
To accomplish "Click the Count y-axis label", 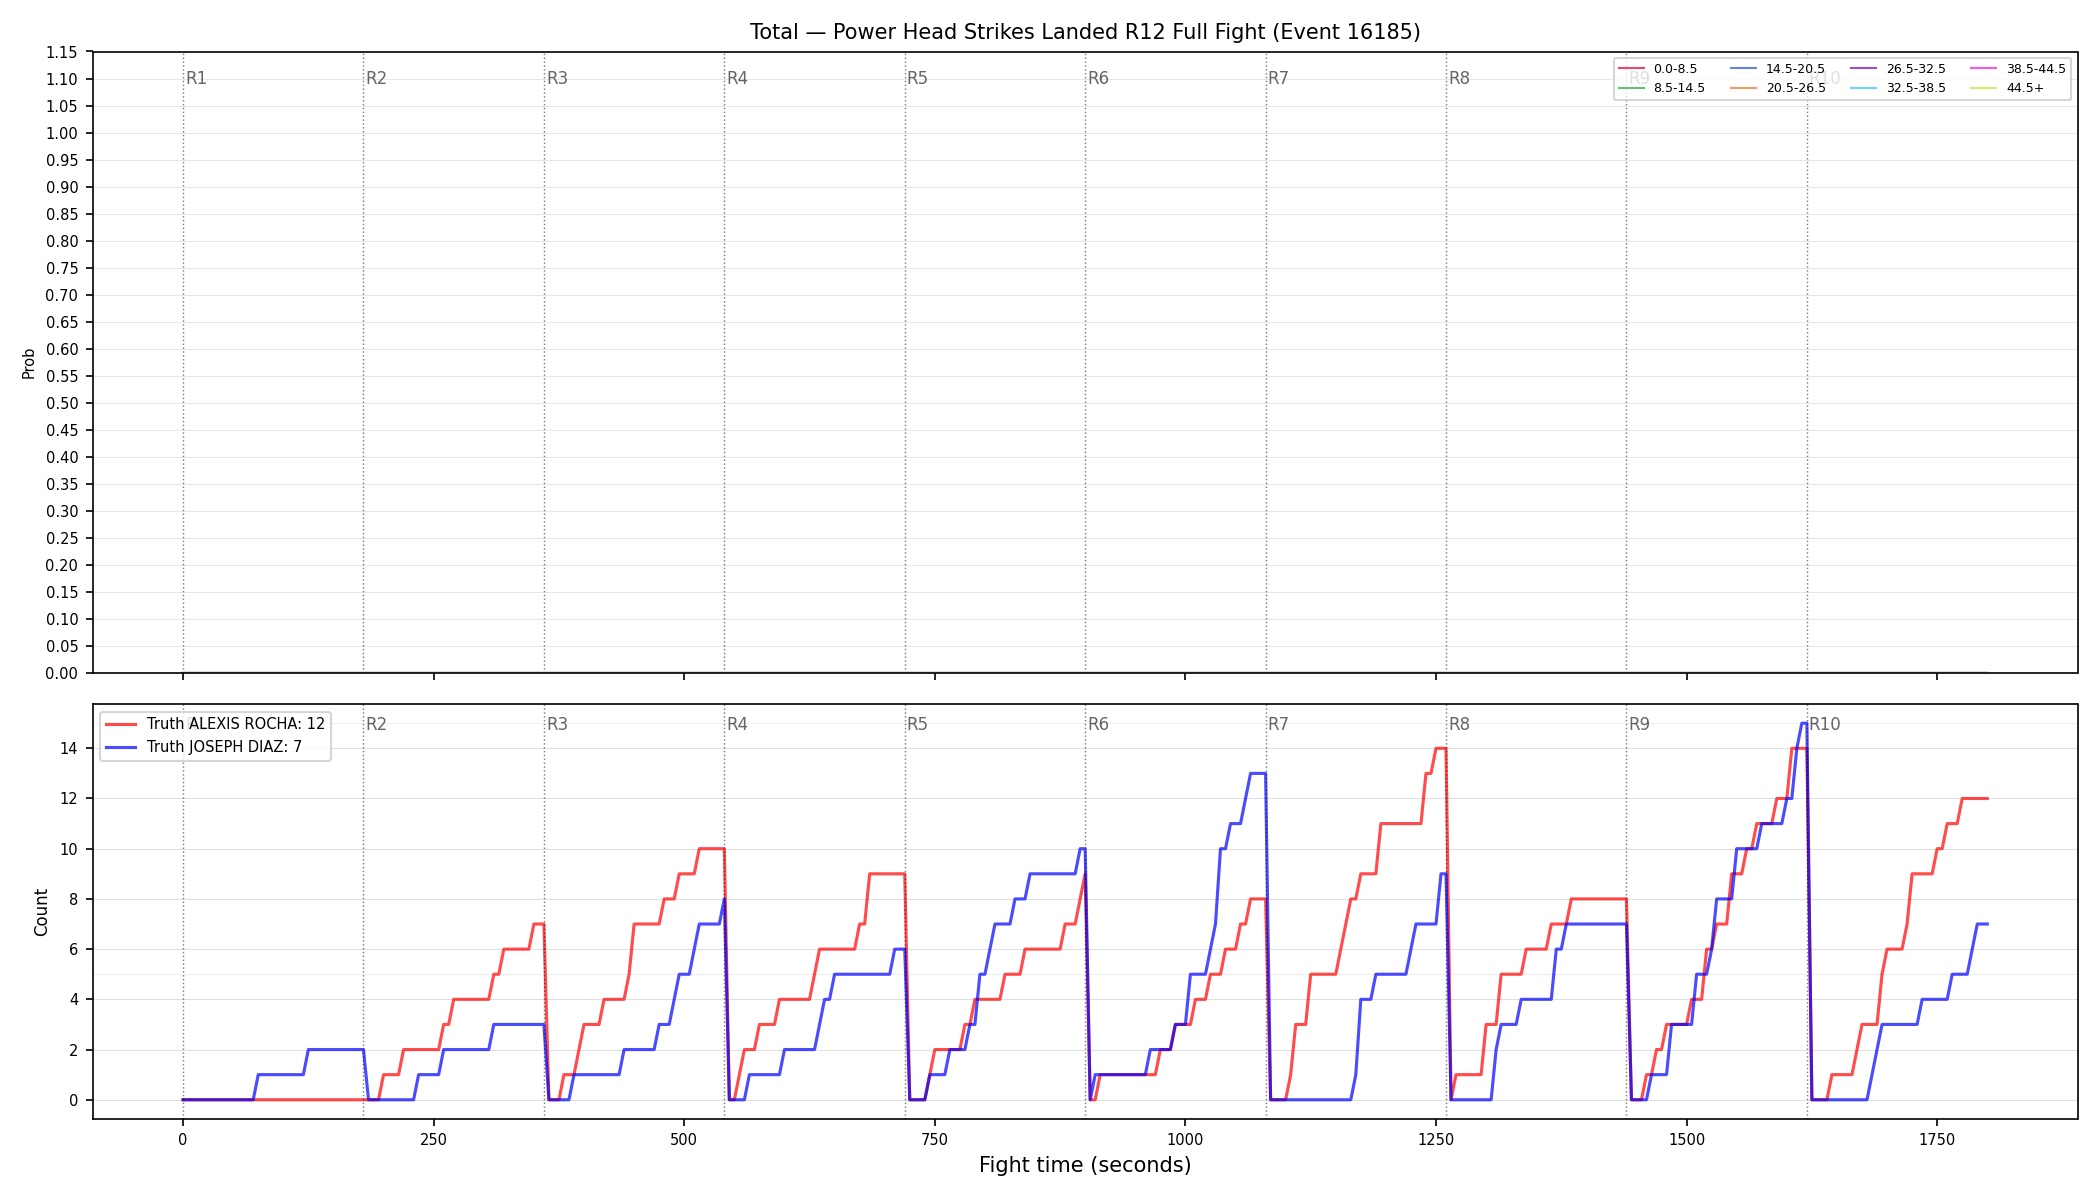I will (41, 912).
